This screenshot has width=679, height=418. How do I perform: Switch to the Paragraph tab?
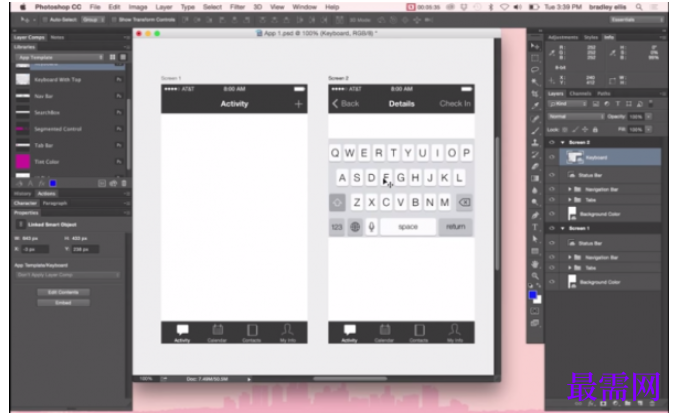click(55, 203)
